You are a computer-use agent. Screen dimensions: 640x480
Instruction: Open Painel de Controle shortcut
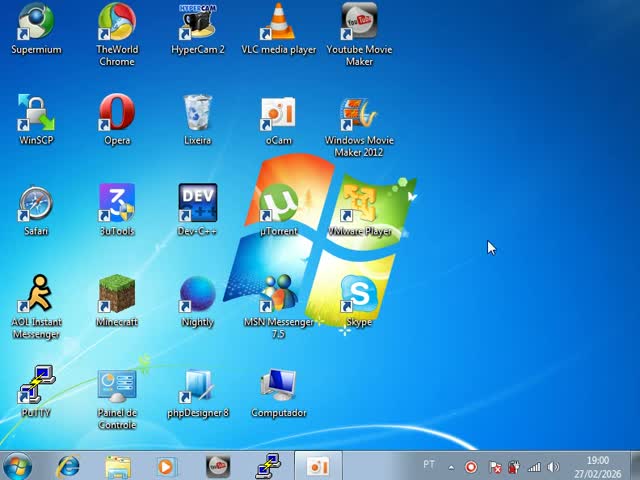pos(117,387)
